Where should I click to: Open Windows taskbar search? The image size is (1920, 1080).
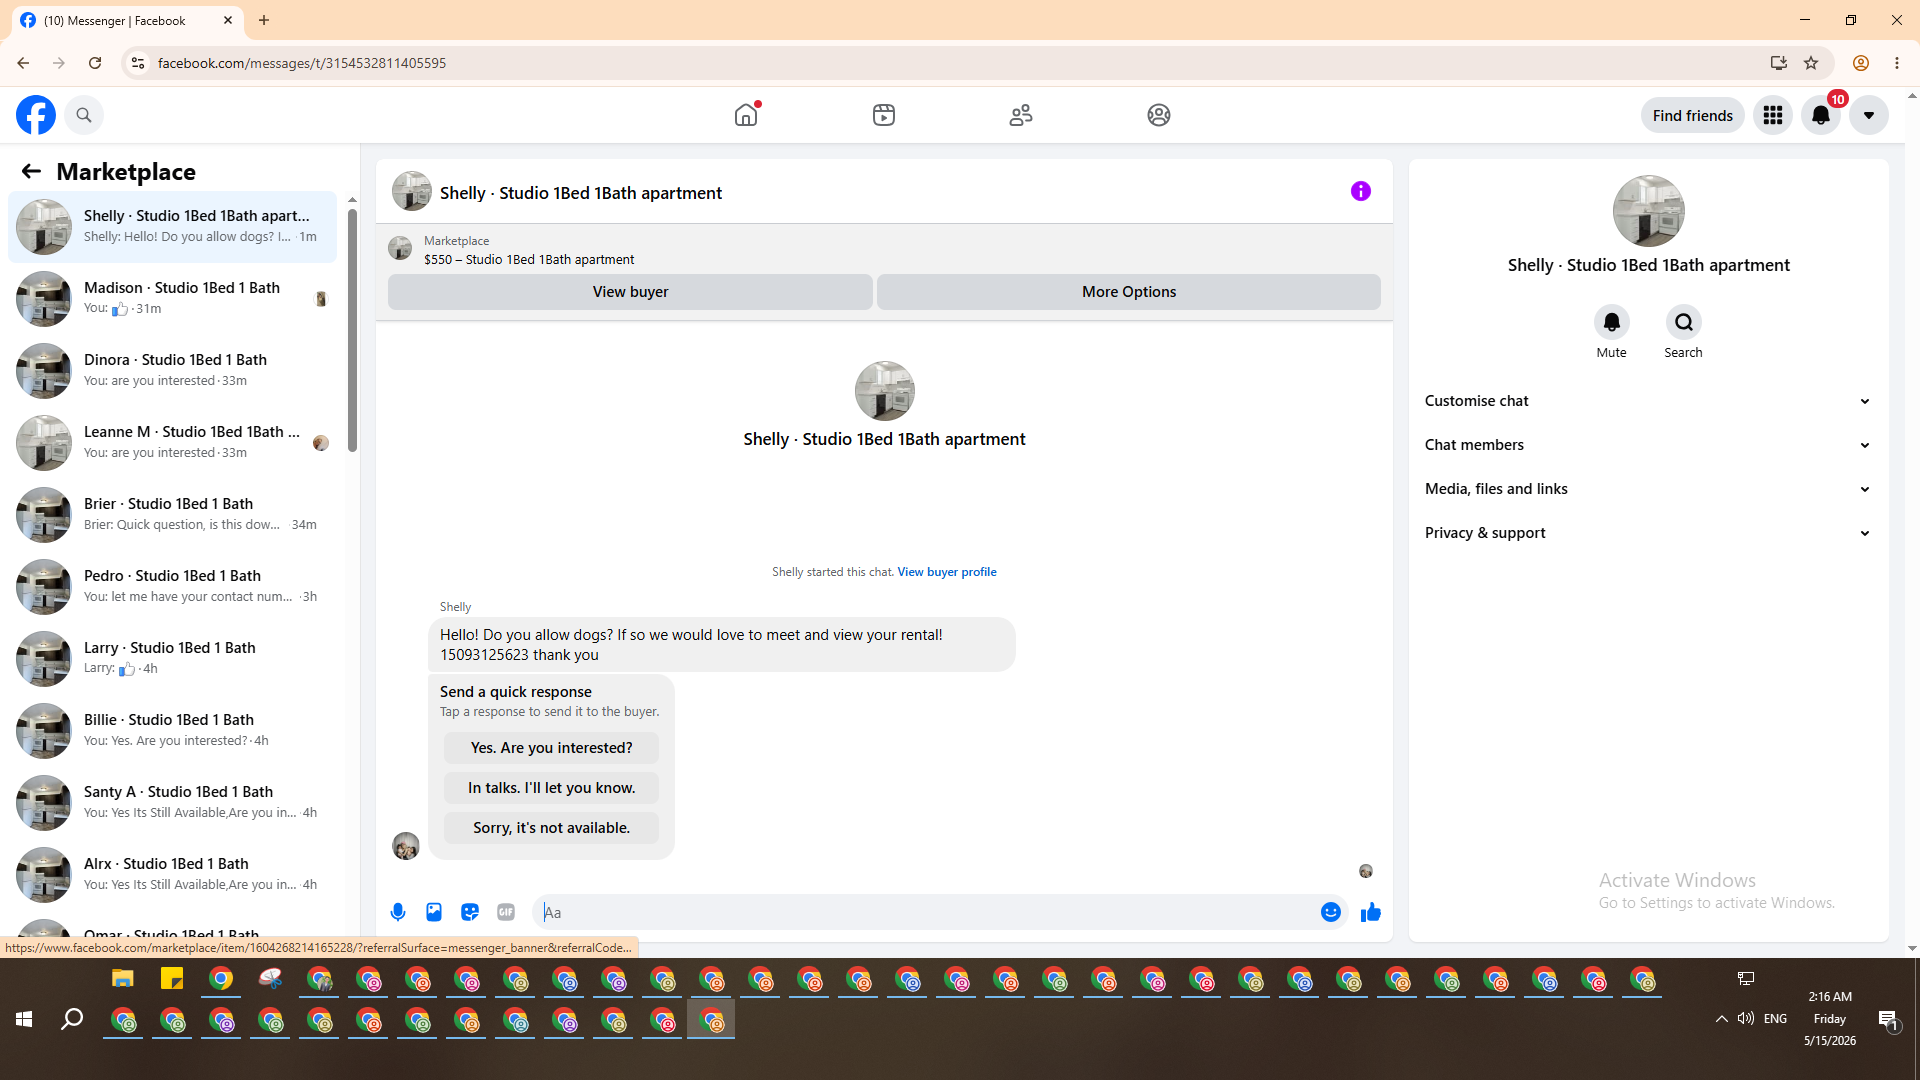(72, 1019)
